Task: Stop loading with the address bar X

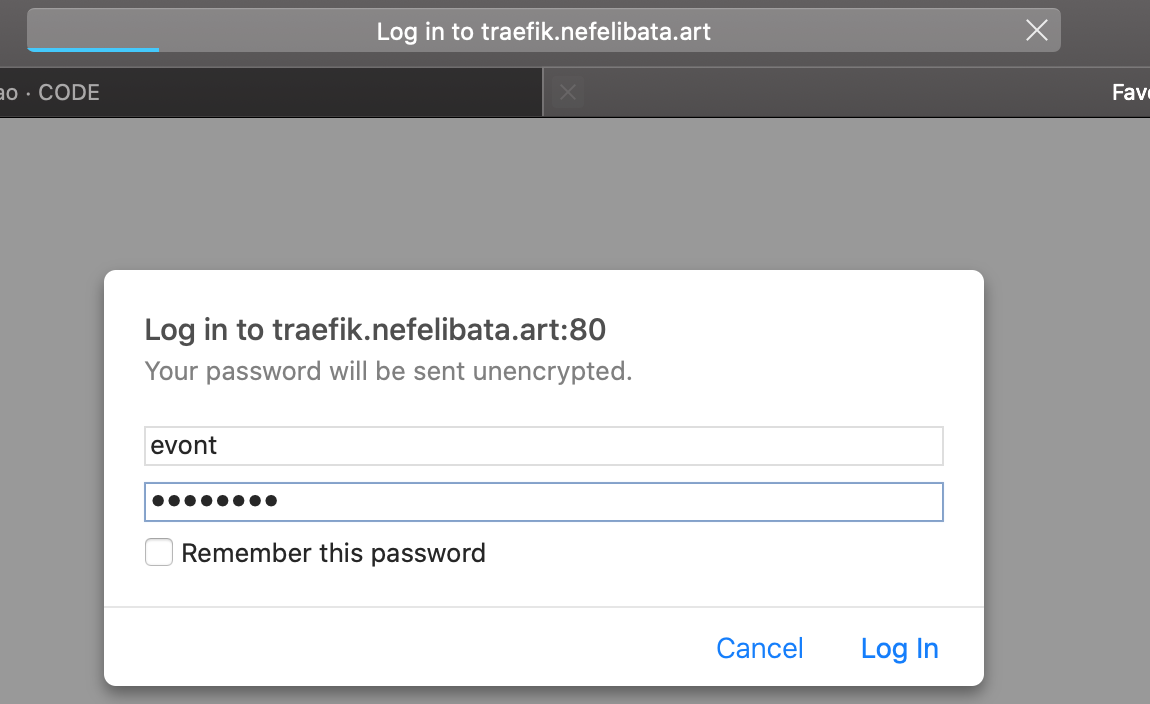Action: tap(1037, 31)
